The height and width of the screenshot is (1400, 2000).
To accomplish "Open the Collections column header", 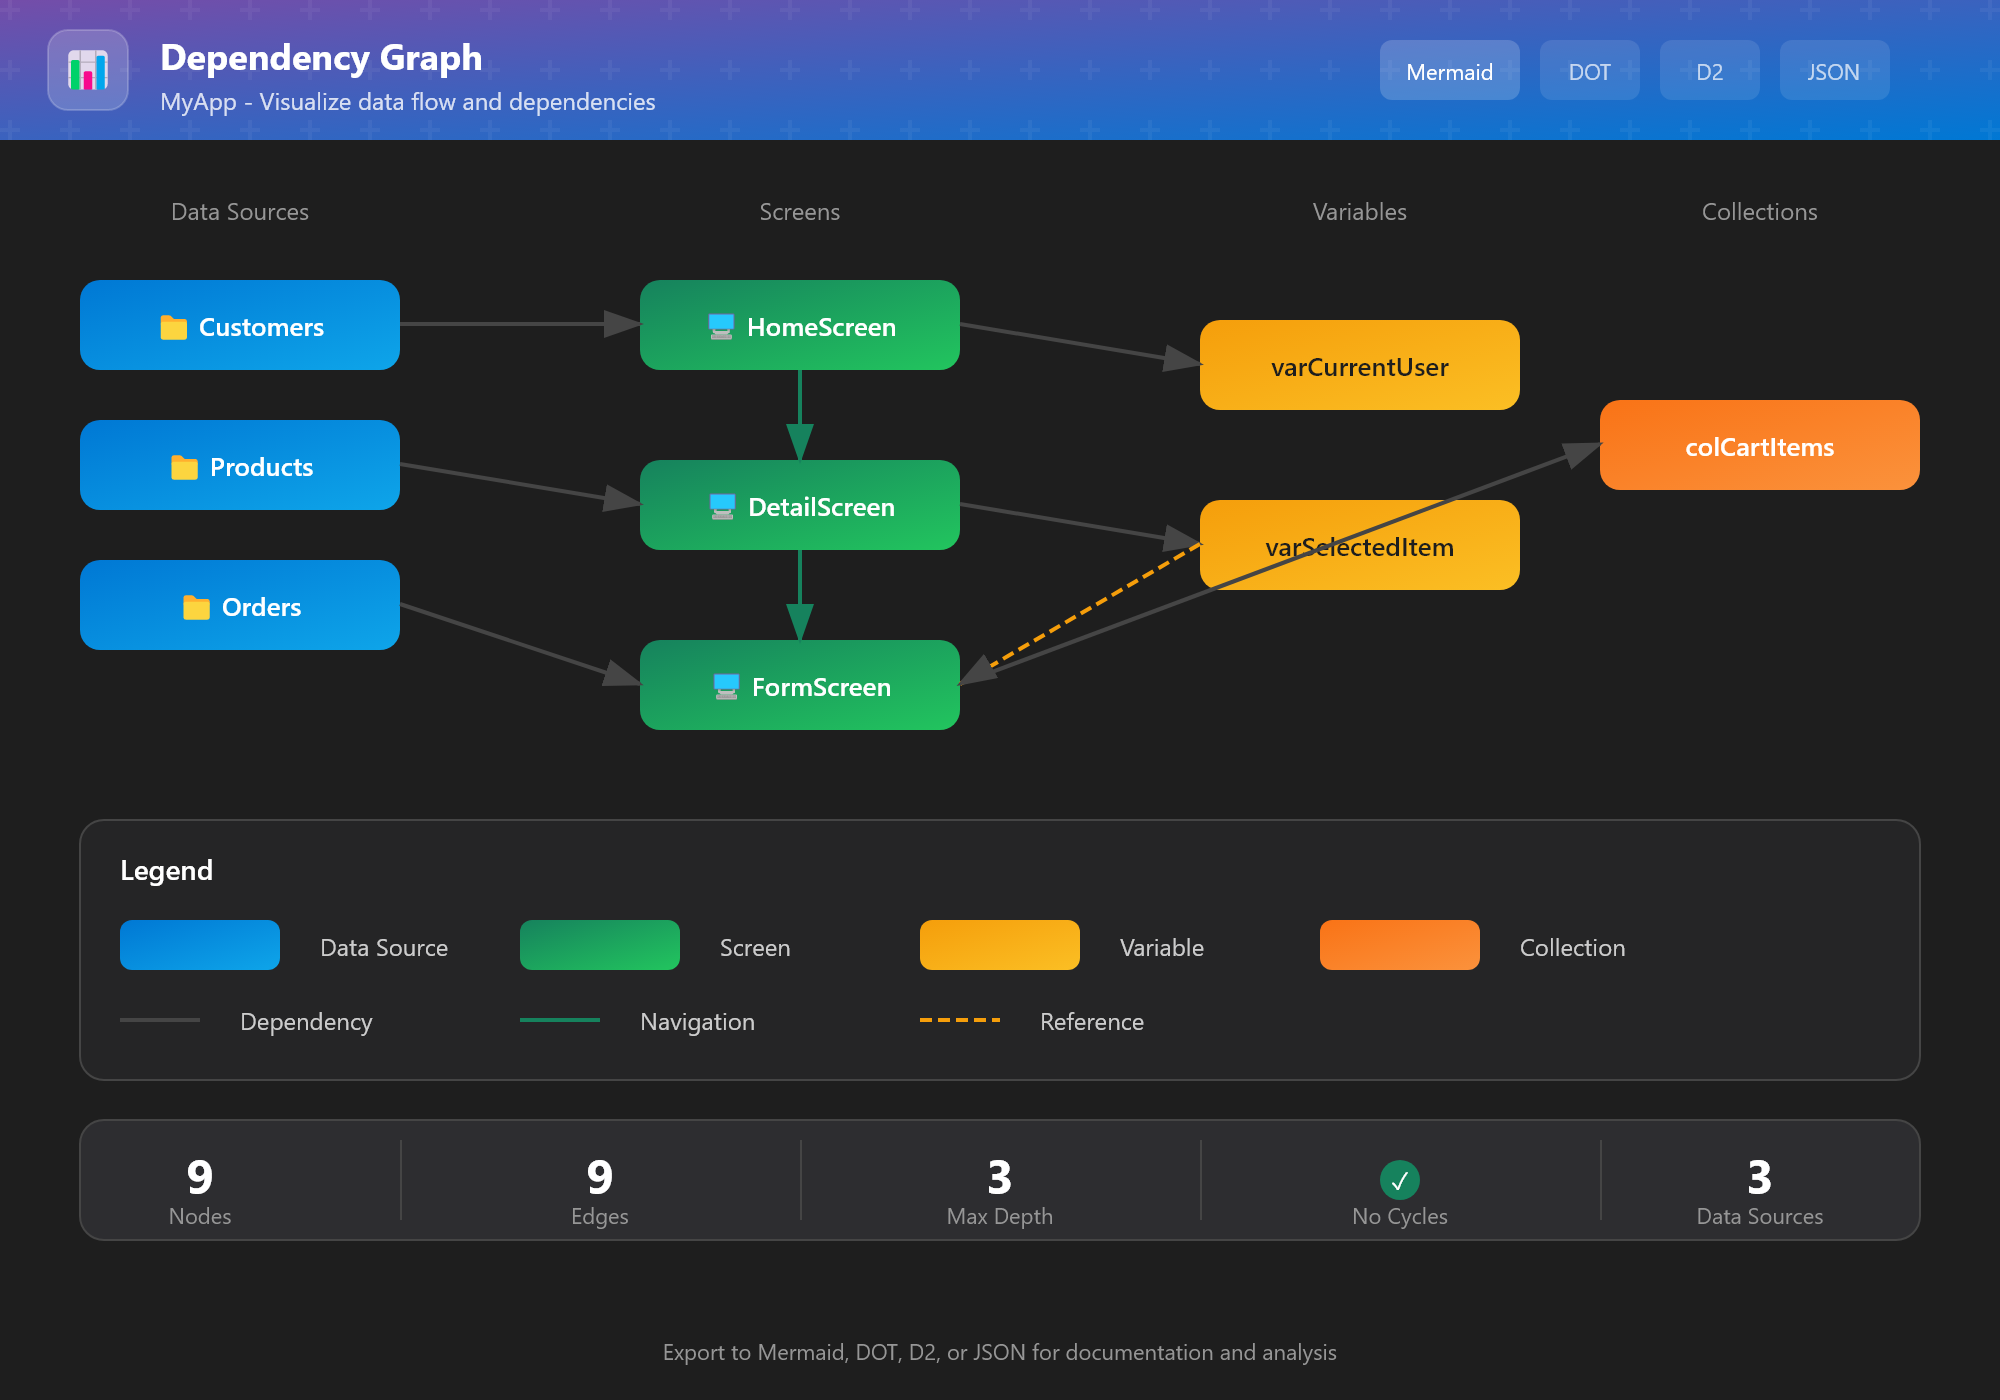I will [1760, 212].
